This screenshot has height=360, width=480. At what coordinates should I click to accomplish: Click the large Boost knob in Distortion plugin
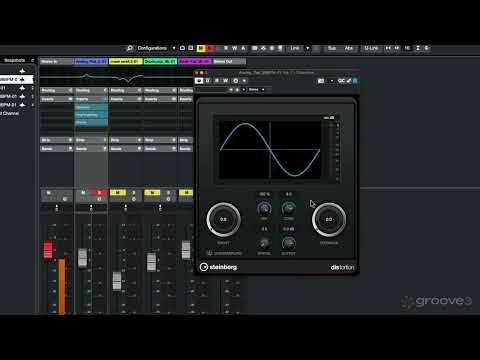223,219
